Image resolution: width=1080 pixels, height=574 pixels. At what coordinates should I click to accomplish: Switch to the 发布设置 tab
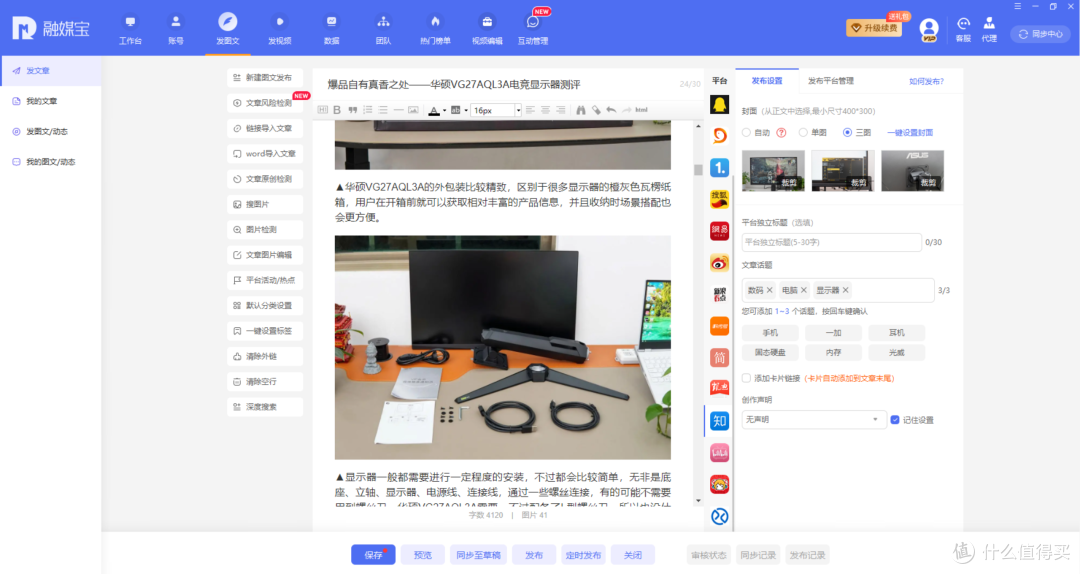click(x=767, y=81)
